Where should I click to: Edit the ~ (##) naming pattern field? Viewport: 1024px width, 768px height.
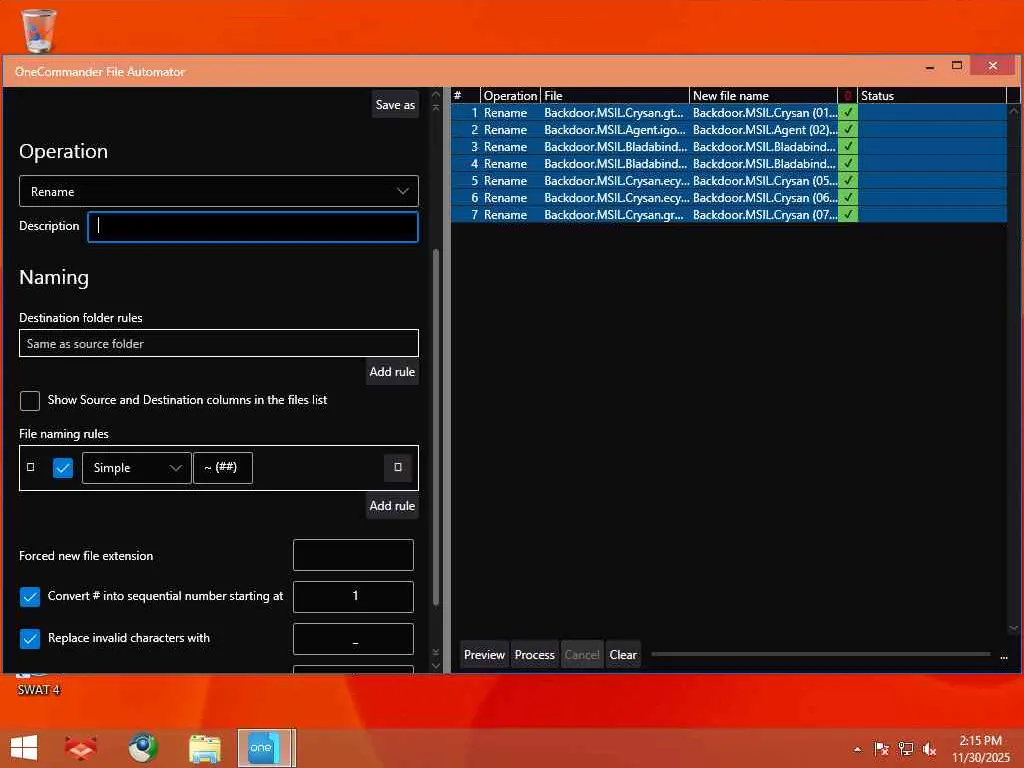pos(223,468)
